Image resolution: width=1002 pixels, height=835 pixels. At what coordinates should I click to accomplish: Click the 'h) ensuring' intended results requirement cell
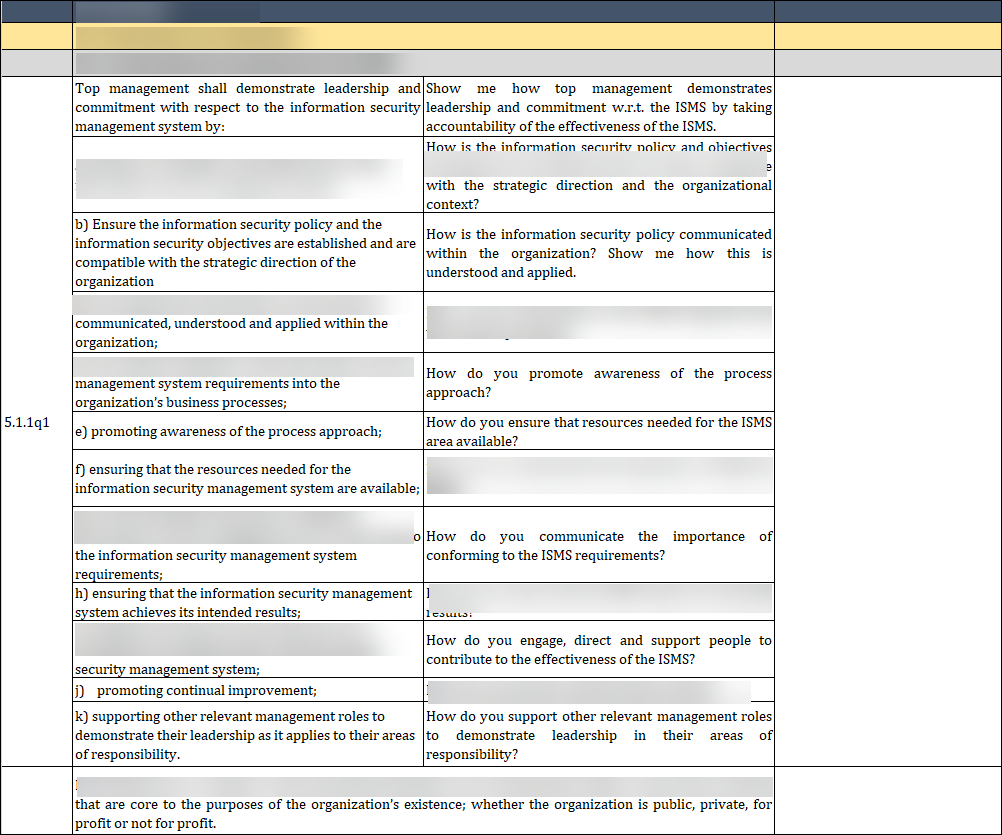pos(247,602)
